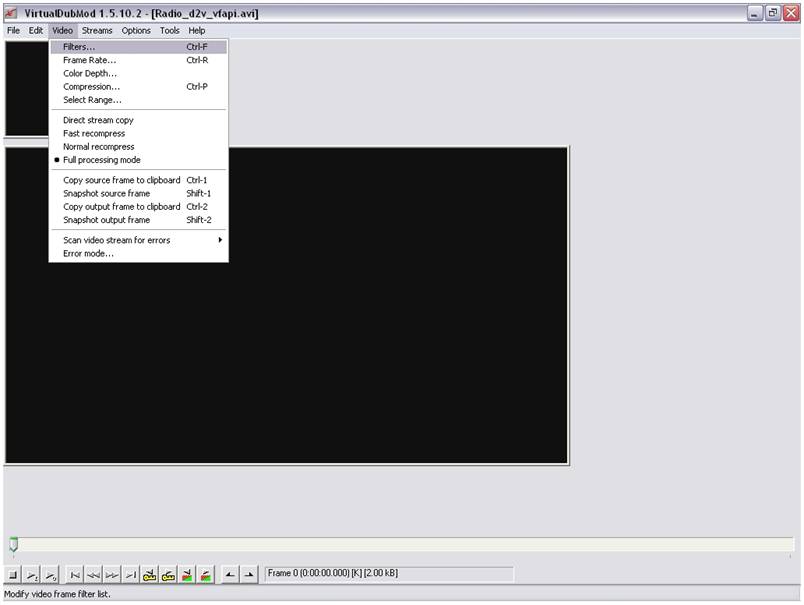The height and width of the screenshot is (605, 804).
Task: Click the Frame 0 position readout field
Action: click(x=389, y=573)
